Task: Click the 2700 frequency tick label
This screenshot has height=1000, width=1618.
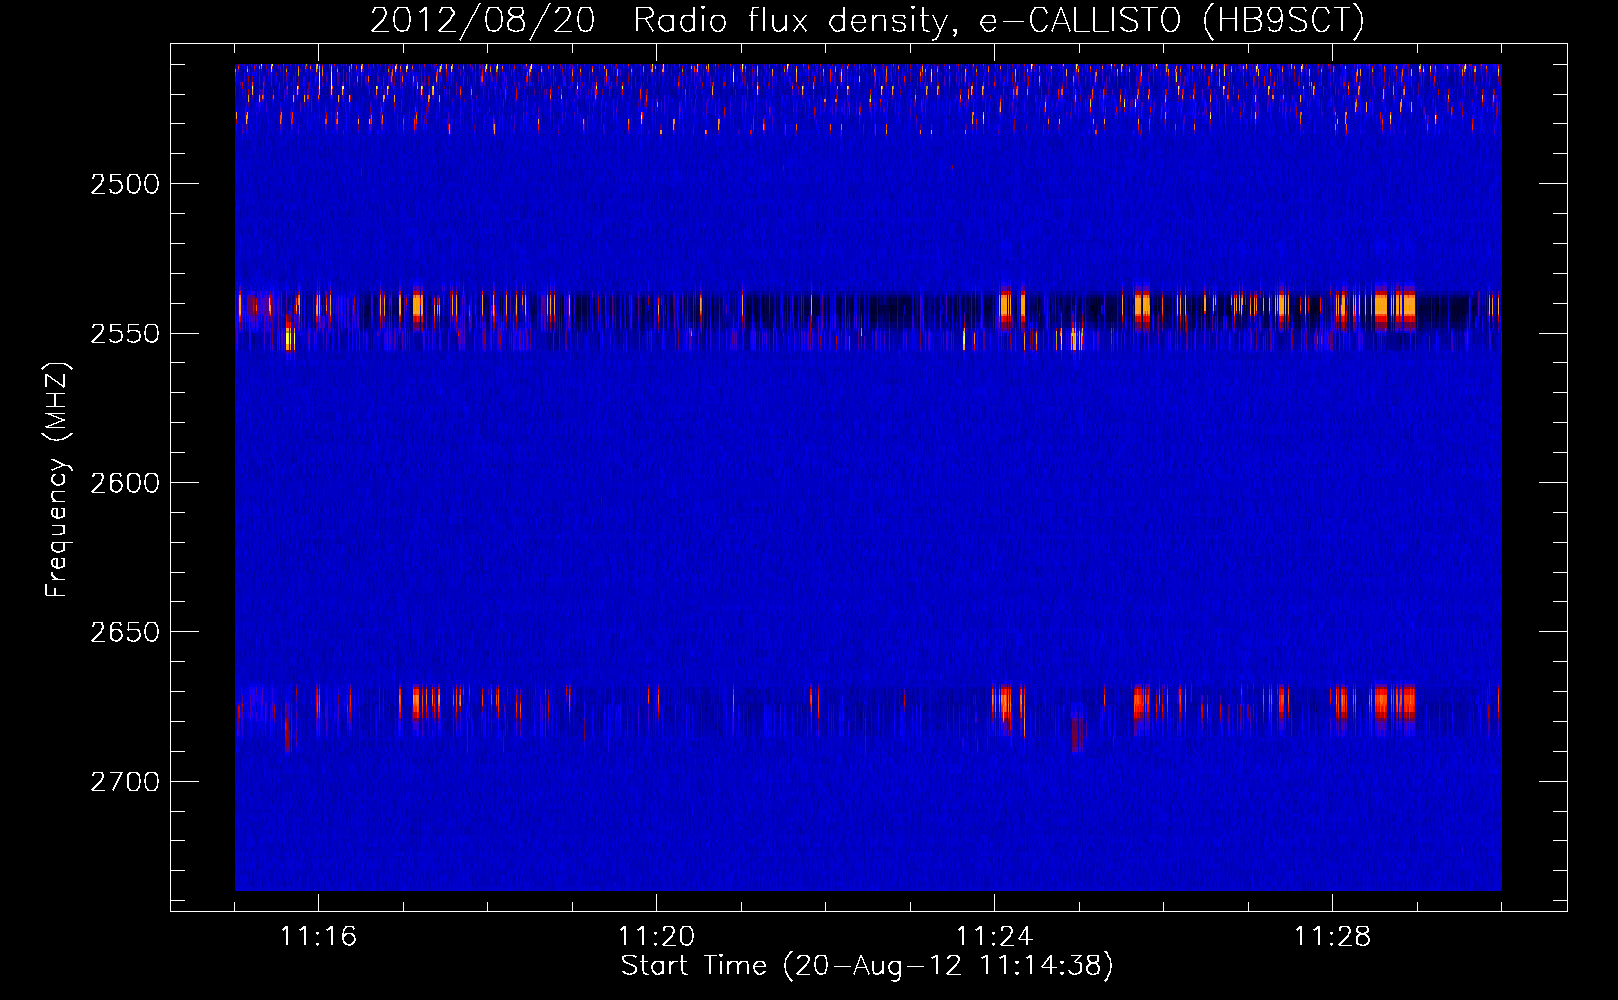Action: (x=125, y=781)
